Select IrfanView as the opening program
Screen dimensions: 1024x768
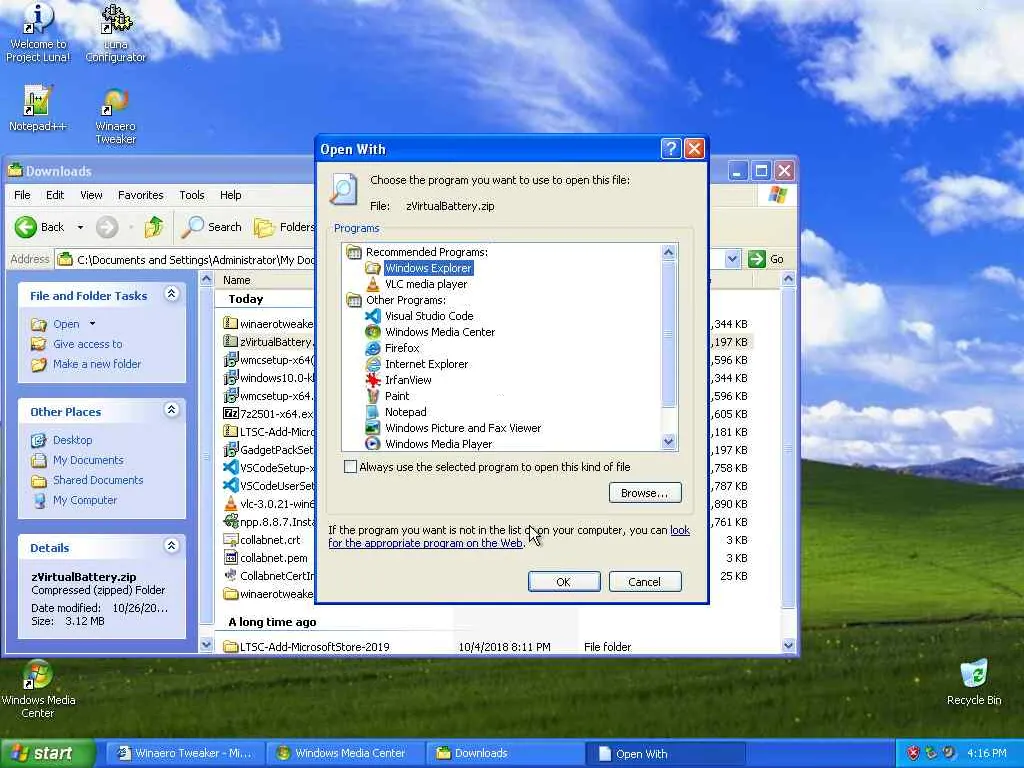coord(408,380)
